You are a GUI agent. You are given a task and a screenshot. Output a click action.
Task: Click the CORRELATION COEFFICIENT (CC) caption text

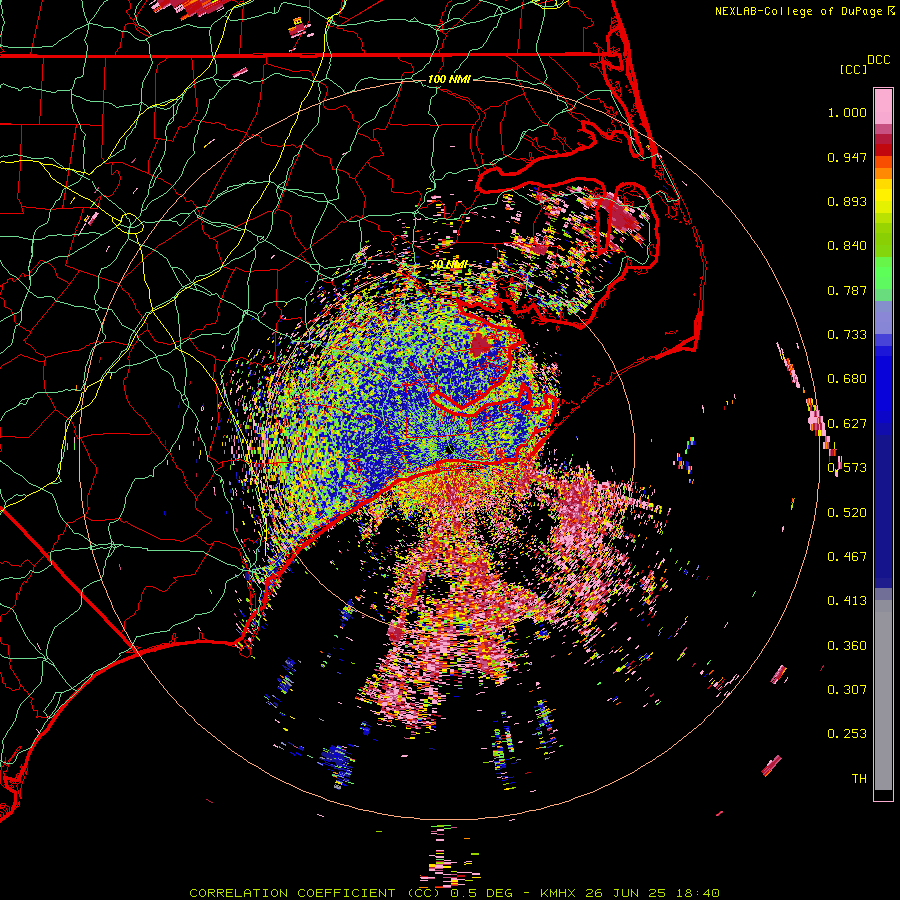pyautogui.click(x=315, y=893)
